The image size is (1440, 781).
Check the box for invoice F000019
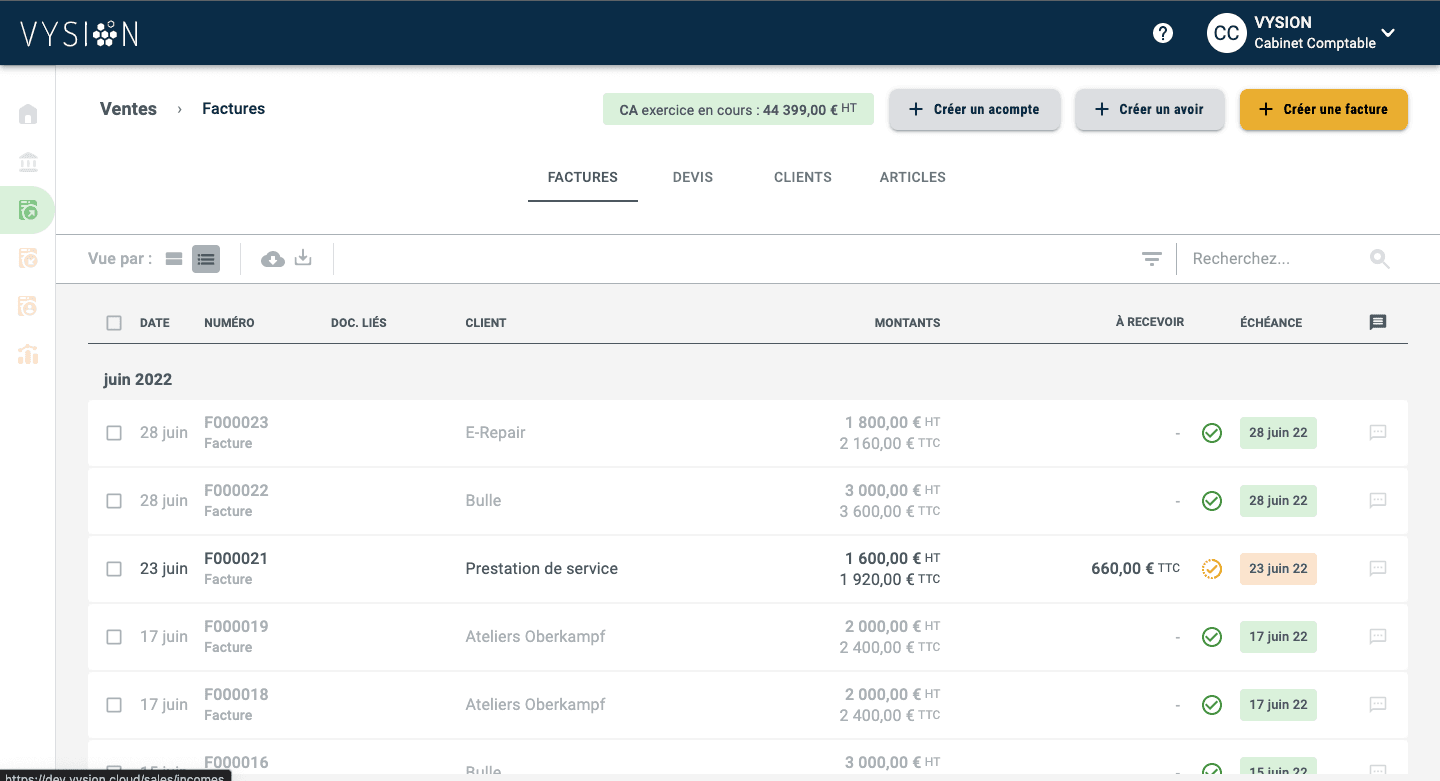point(114,637)
